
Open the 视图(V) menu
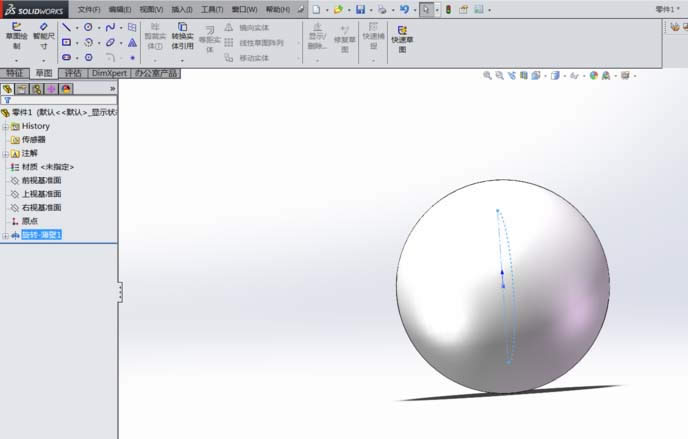(151, 9)
